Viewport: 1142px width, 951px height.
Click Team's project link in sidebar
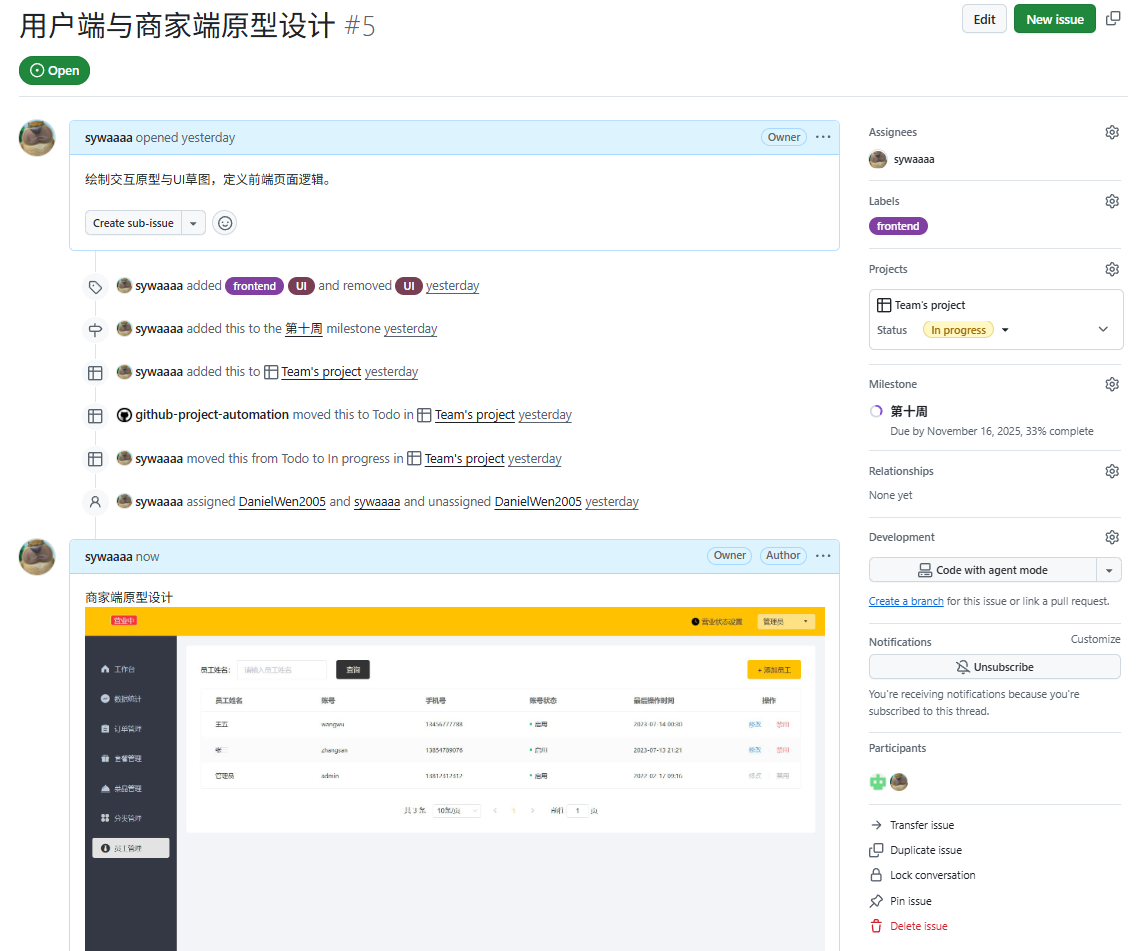pos(929,305)
